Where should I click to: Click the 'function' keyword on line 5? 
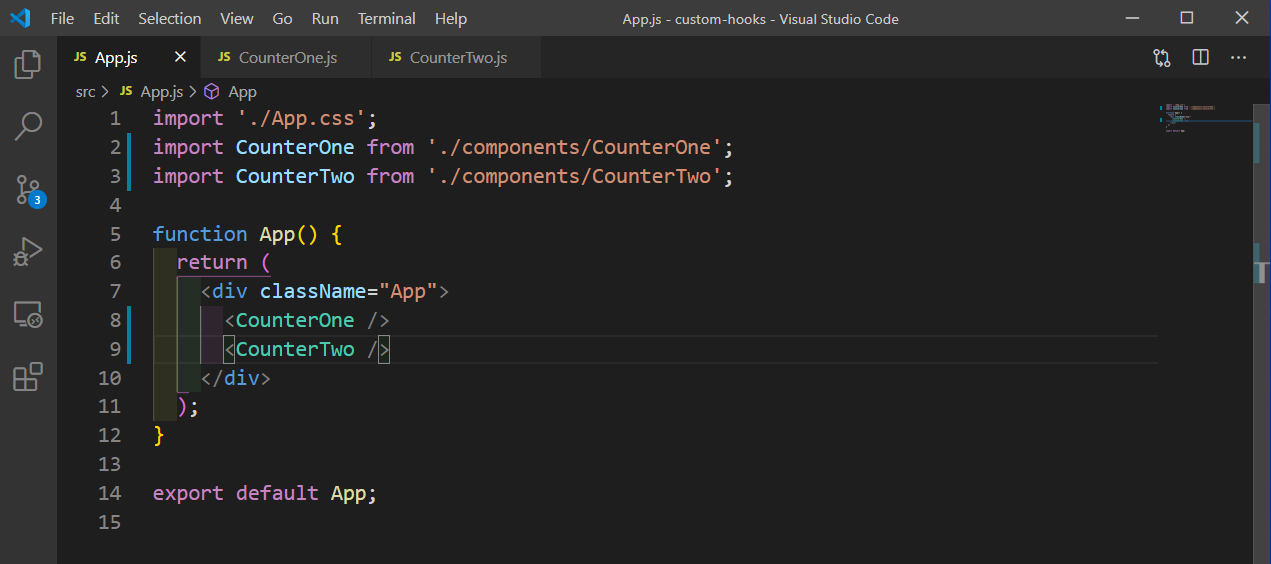(200, 234)
